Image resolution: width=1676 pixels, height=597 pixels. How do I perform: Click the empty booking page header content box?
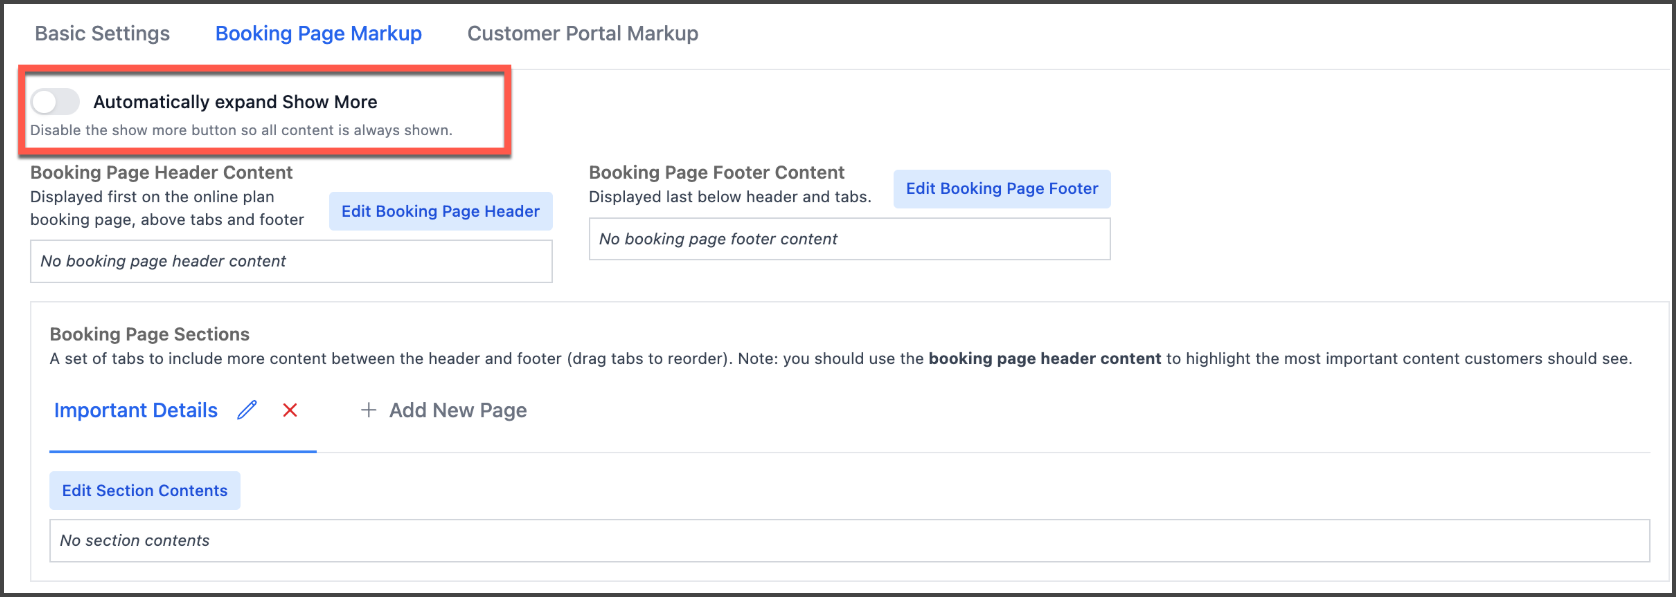click(x=291, y=261)
